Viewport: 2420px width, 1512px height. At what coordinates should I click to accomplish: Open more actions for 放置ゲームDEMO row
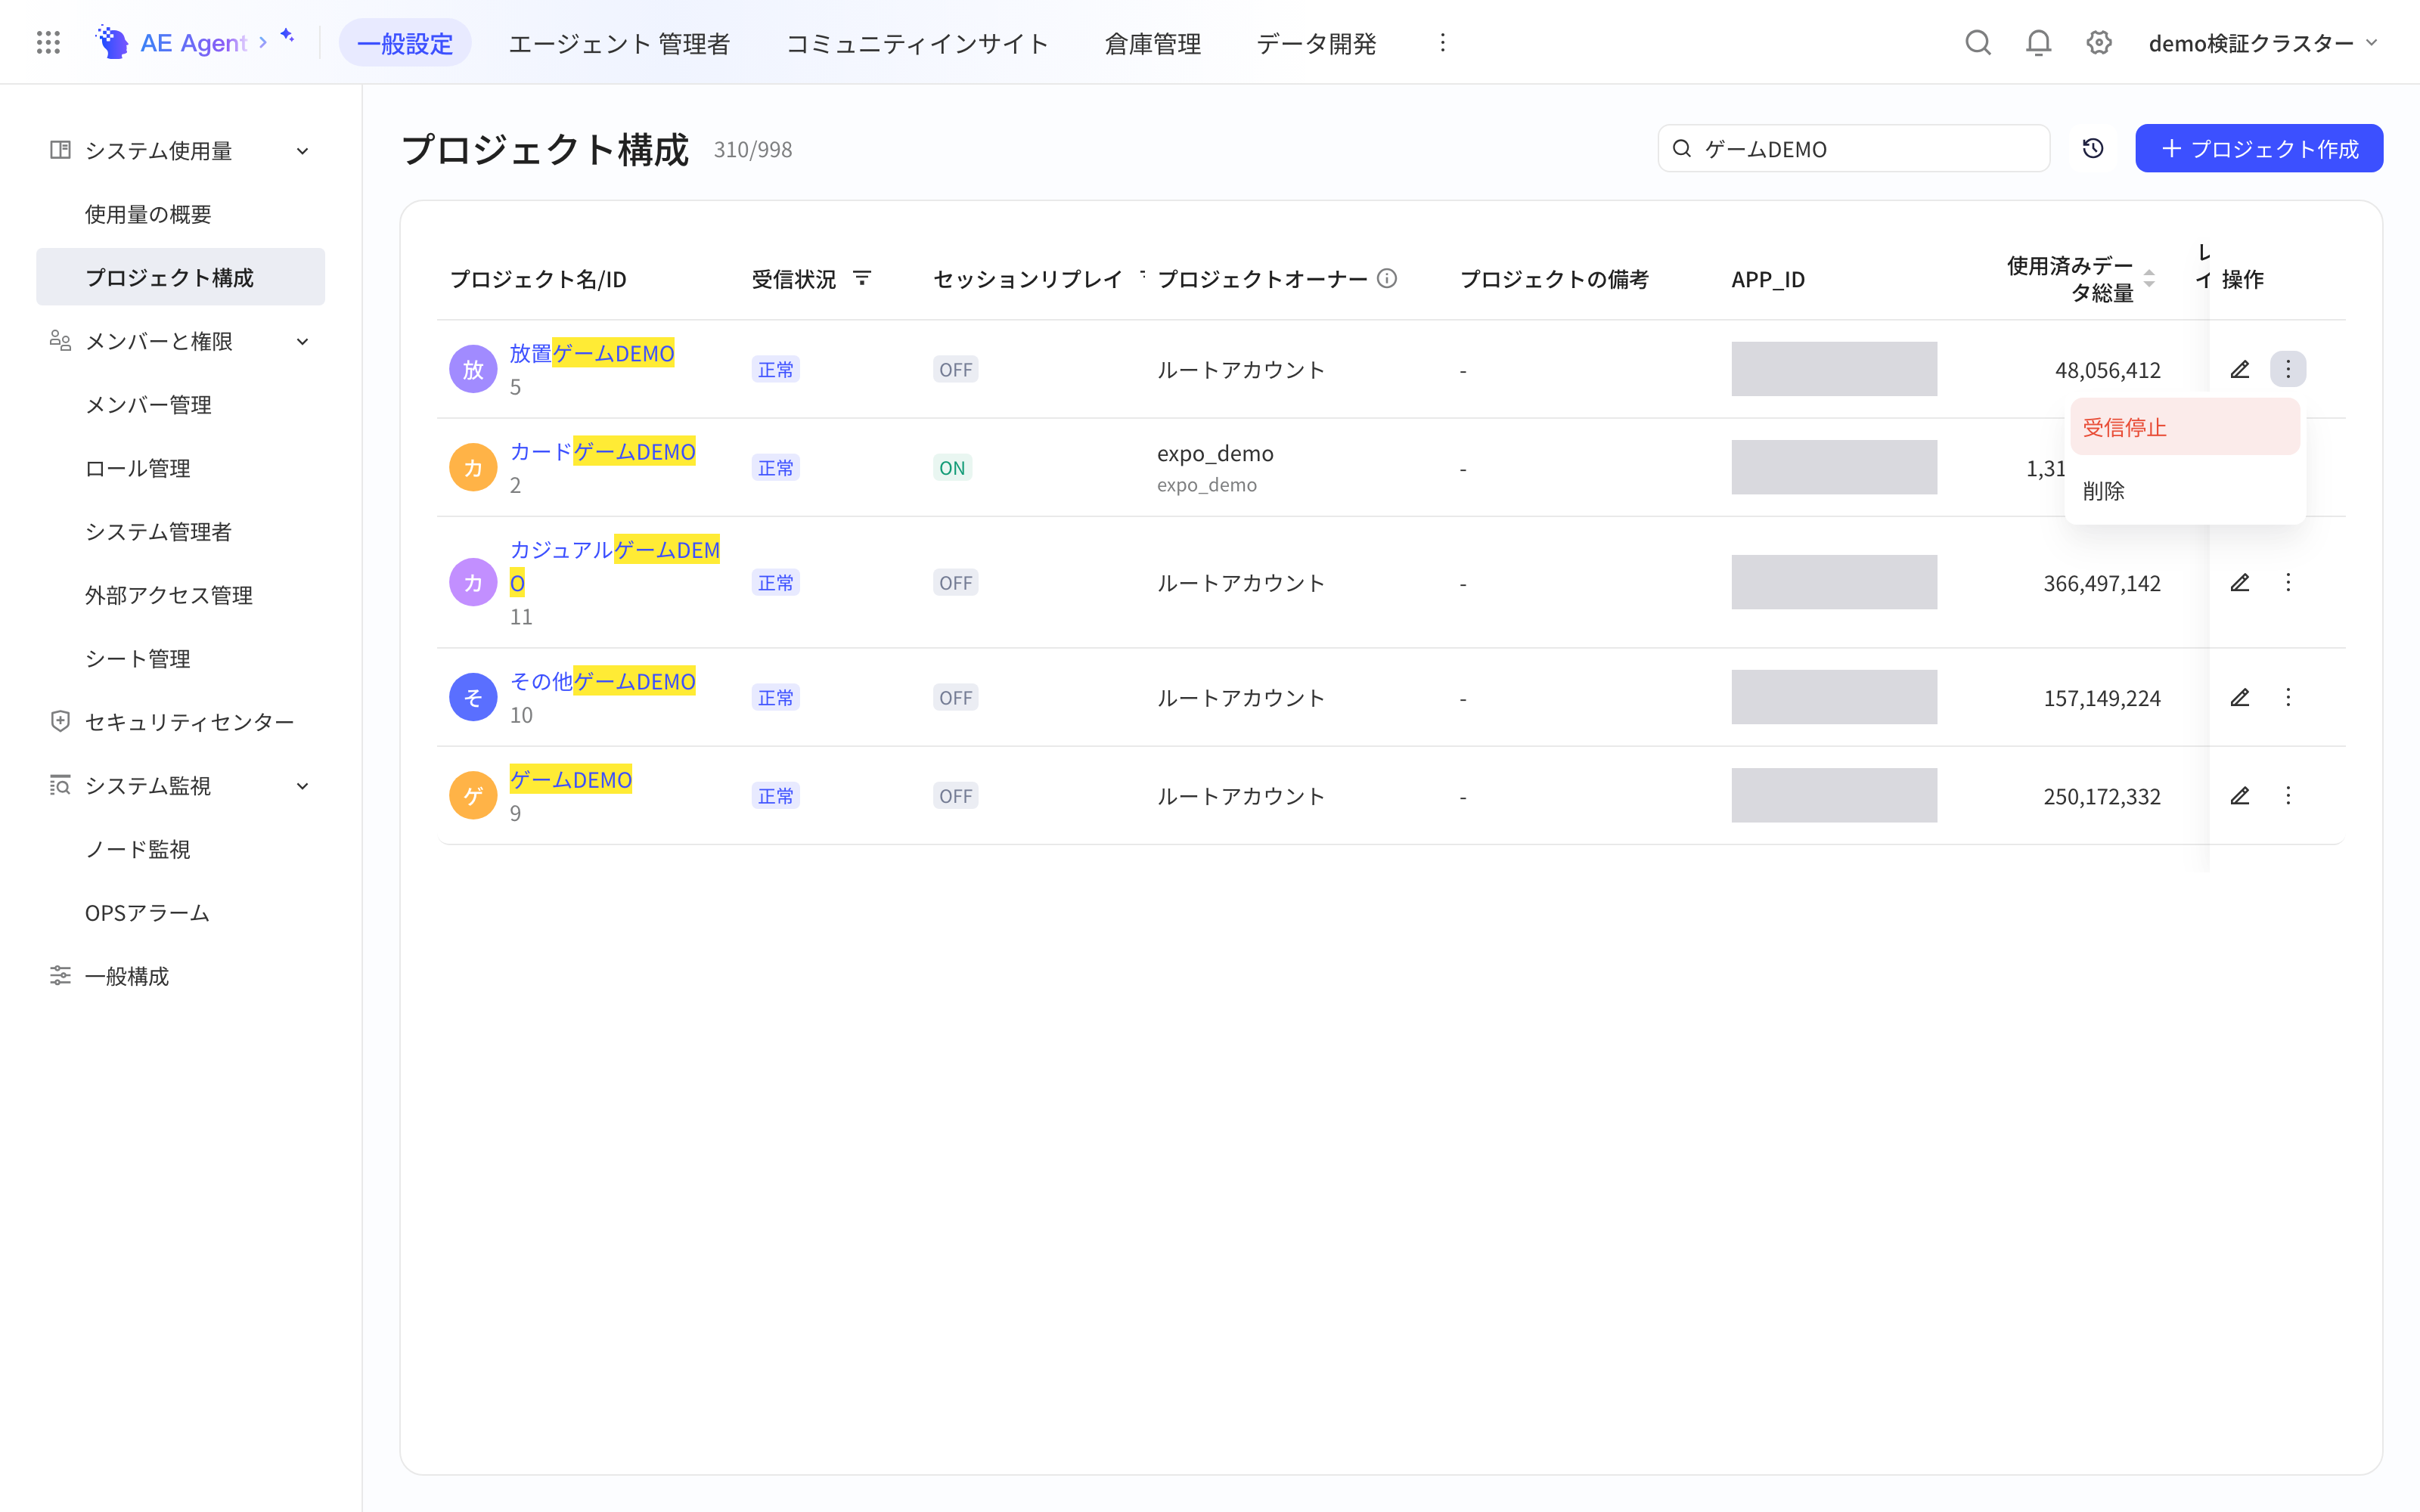[2288, 369]
